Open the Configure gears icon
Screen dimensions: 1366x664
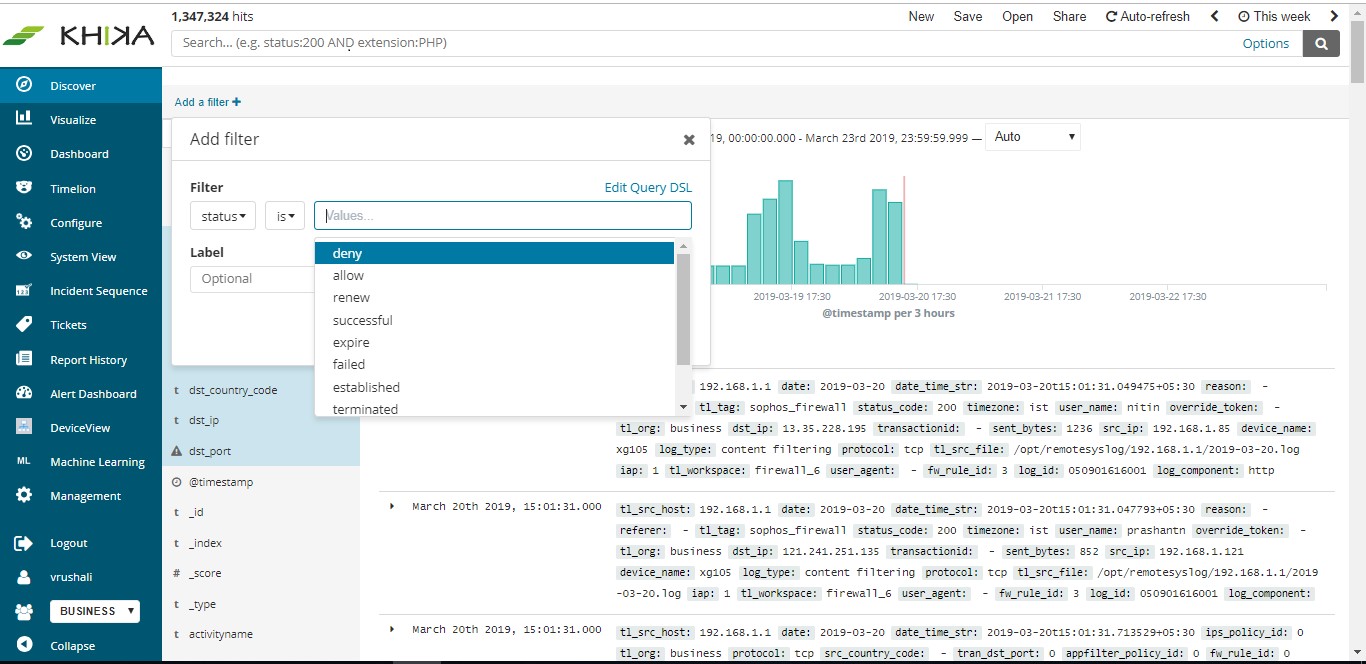pyautogui.click(x=24, y=222)
